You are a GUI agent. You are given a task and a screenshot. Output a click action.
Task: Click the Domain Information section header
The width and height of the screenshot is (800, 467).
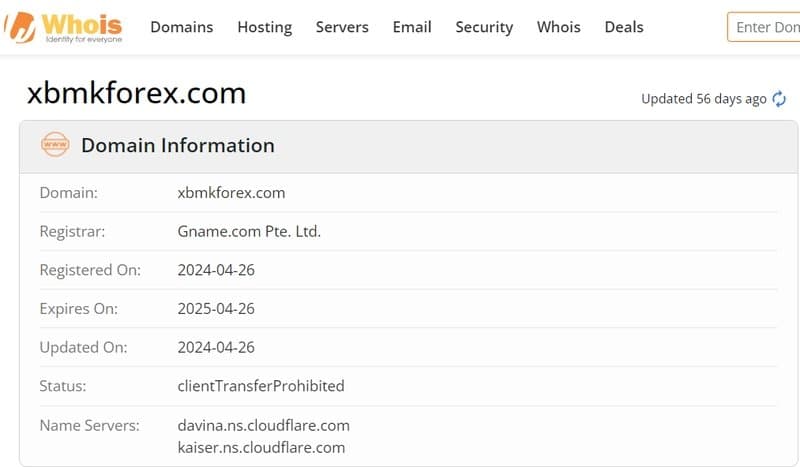tap(177, 145)
